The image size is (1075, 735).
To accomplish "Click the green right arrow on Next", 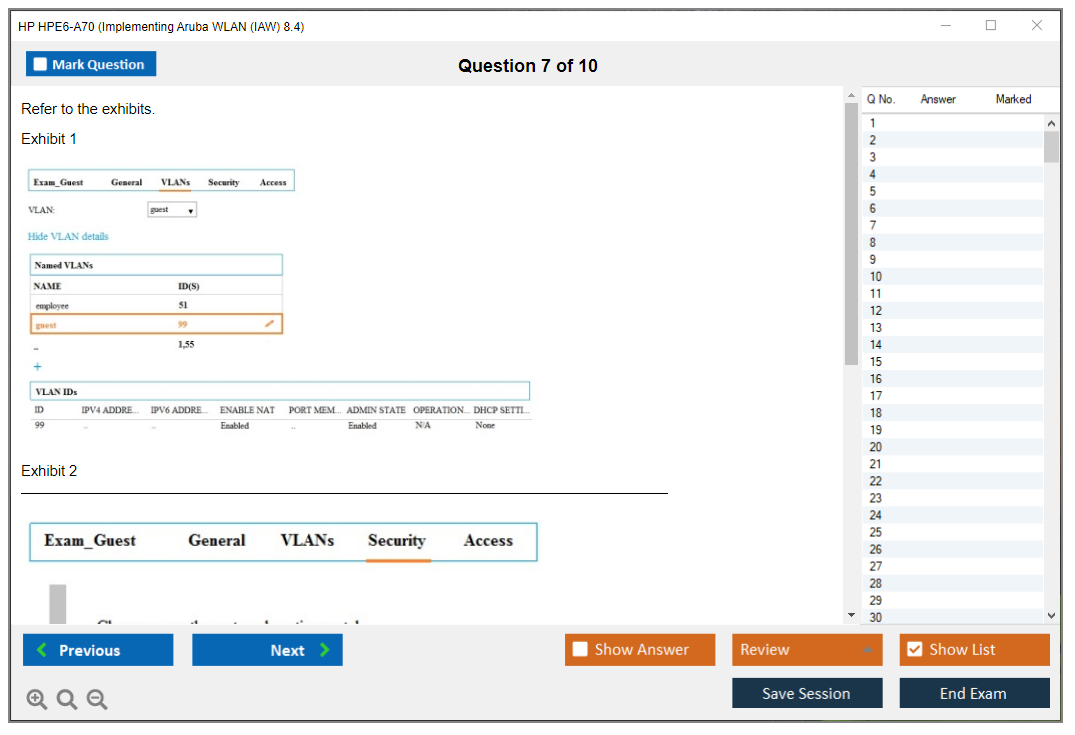I will pyautogui.click(x=324, y=650).
